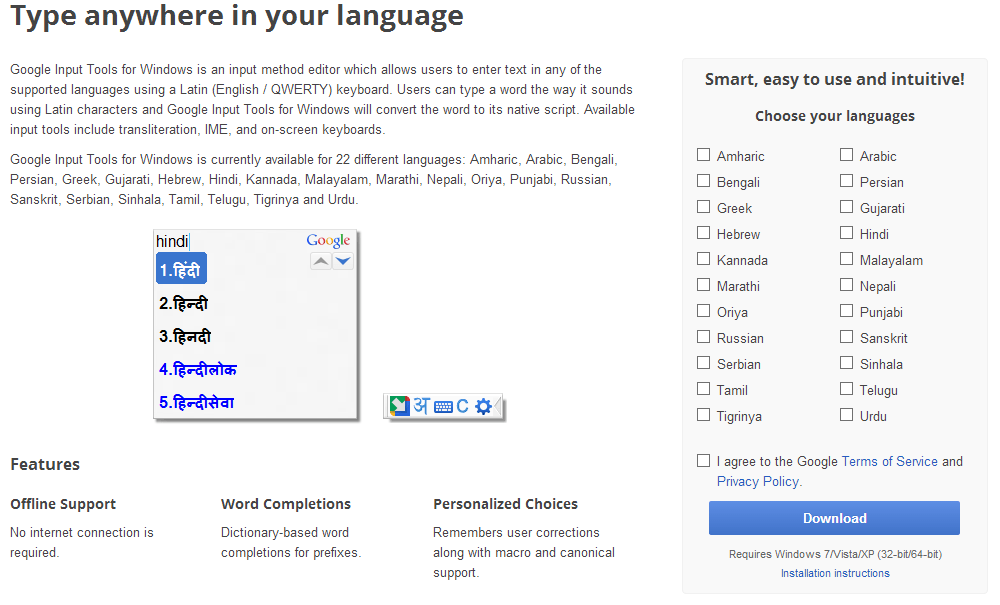
Task: Click the Google Input Tools logo icon in toolbar
Action: [399, 406]
